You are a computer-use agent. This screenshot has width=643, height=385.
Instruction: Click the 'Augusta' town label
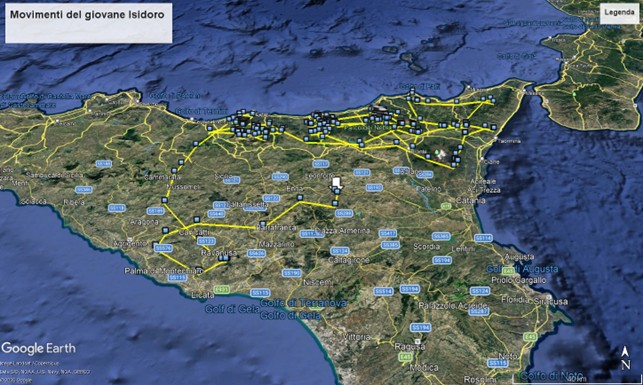[519, 257]
